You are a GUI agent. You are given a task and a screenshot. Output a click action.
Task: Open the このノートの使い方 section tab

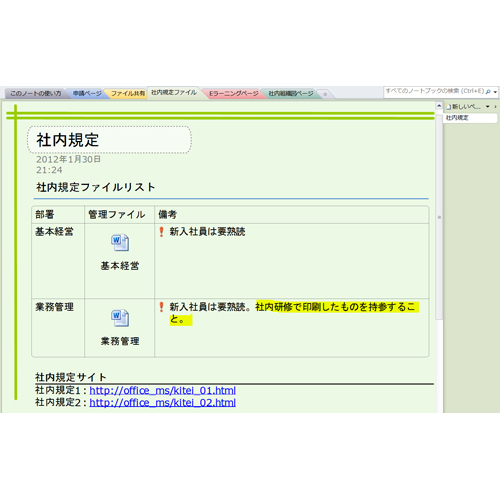coord(36,93)
